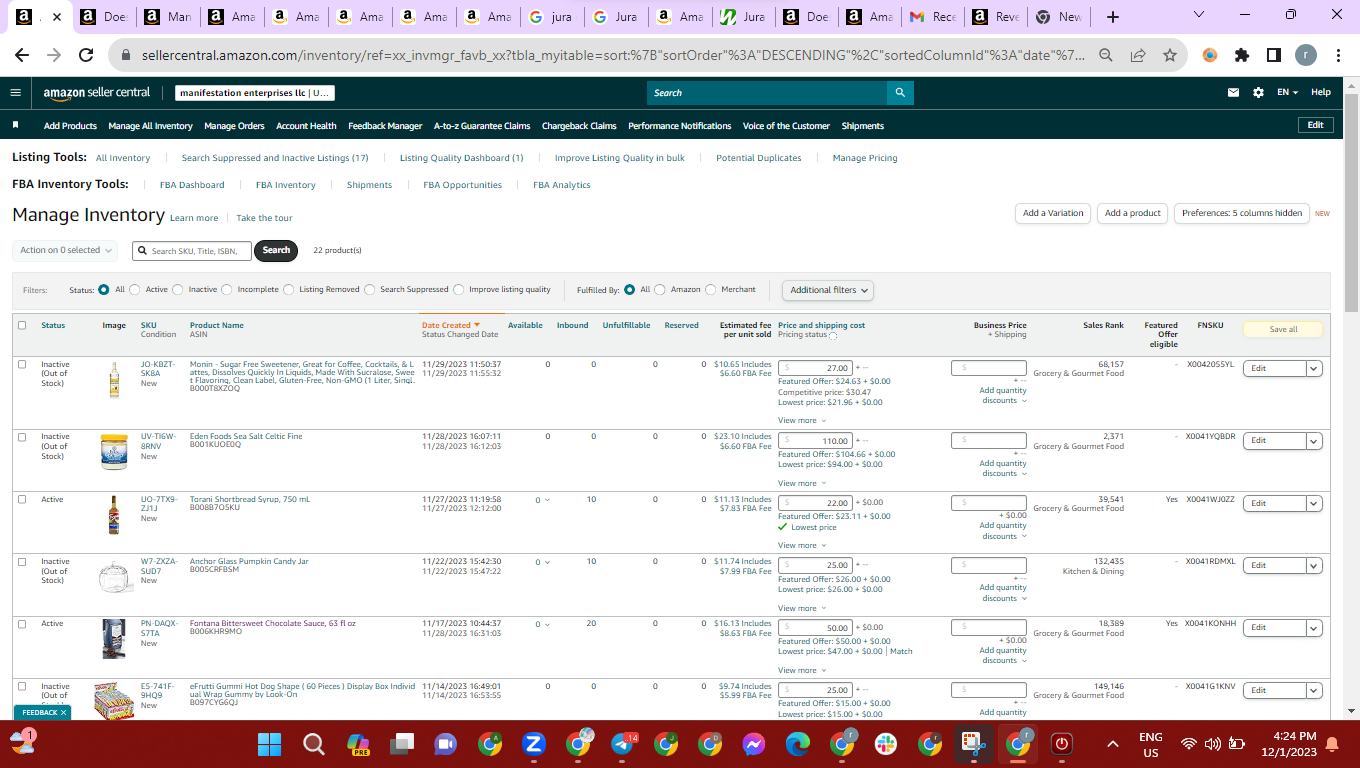Toggle the browser side panel icon
Screen dimensions: 1360x768
tap(1274, 56)
